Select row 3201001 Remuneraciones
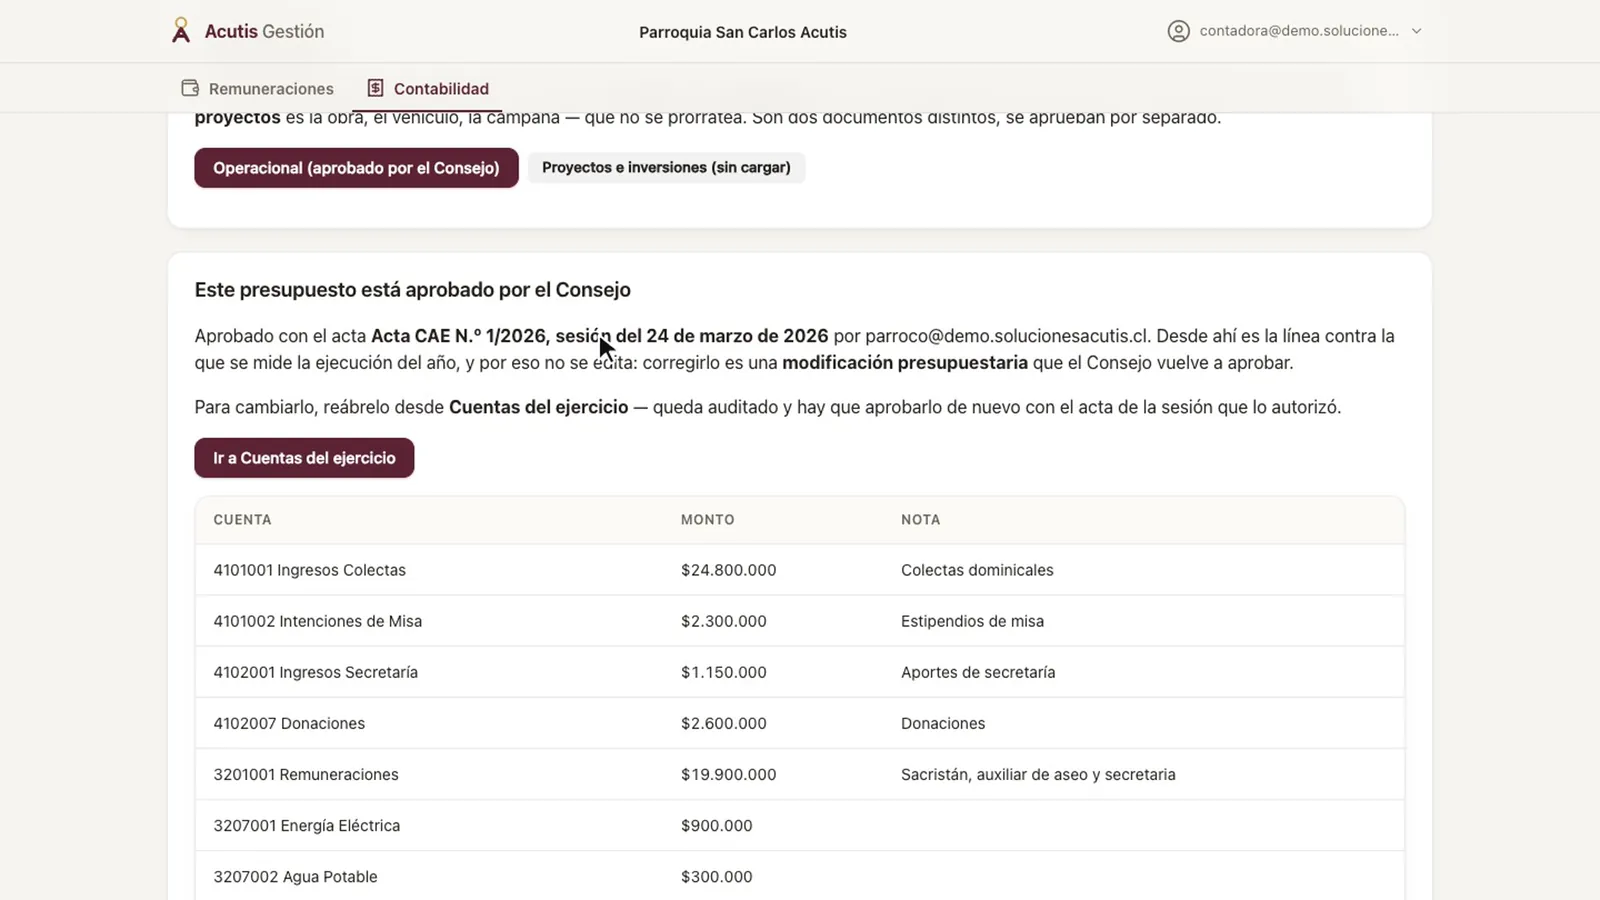 [800, 774]
